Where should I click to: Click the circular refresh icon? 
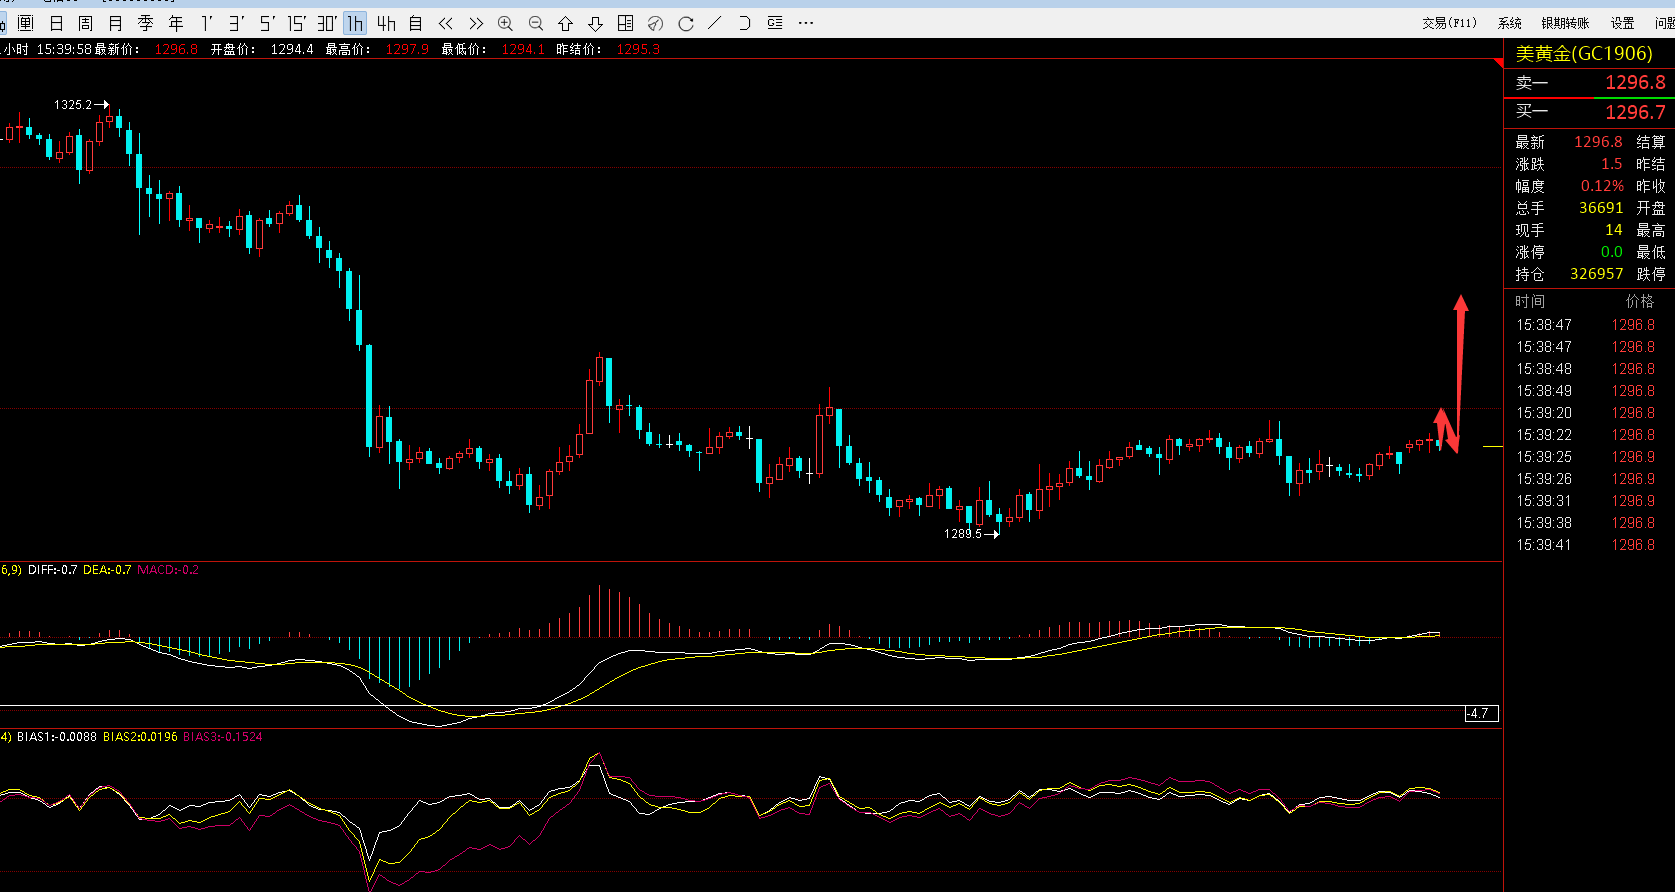pos(686,23)
